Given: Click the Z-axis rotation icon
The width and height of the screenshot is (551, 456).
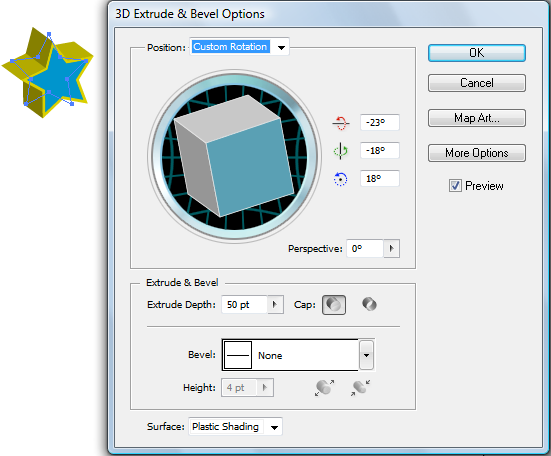Looking at the screenshot, I should point(340,179).
